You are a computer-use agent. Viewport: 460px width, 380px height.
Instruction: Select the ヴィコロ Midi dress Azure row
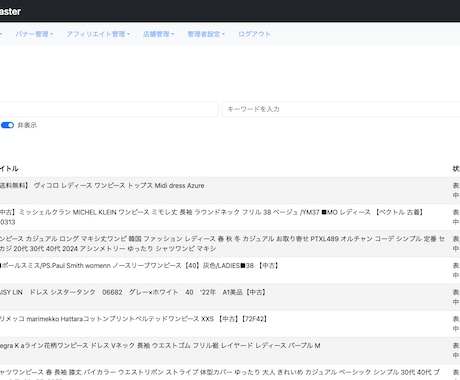230,190
